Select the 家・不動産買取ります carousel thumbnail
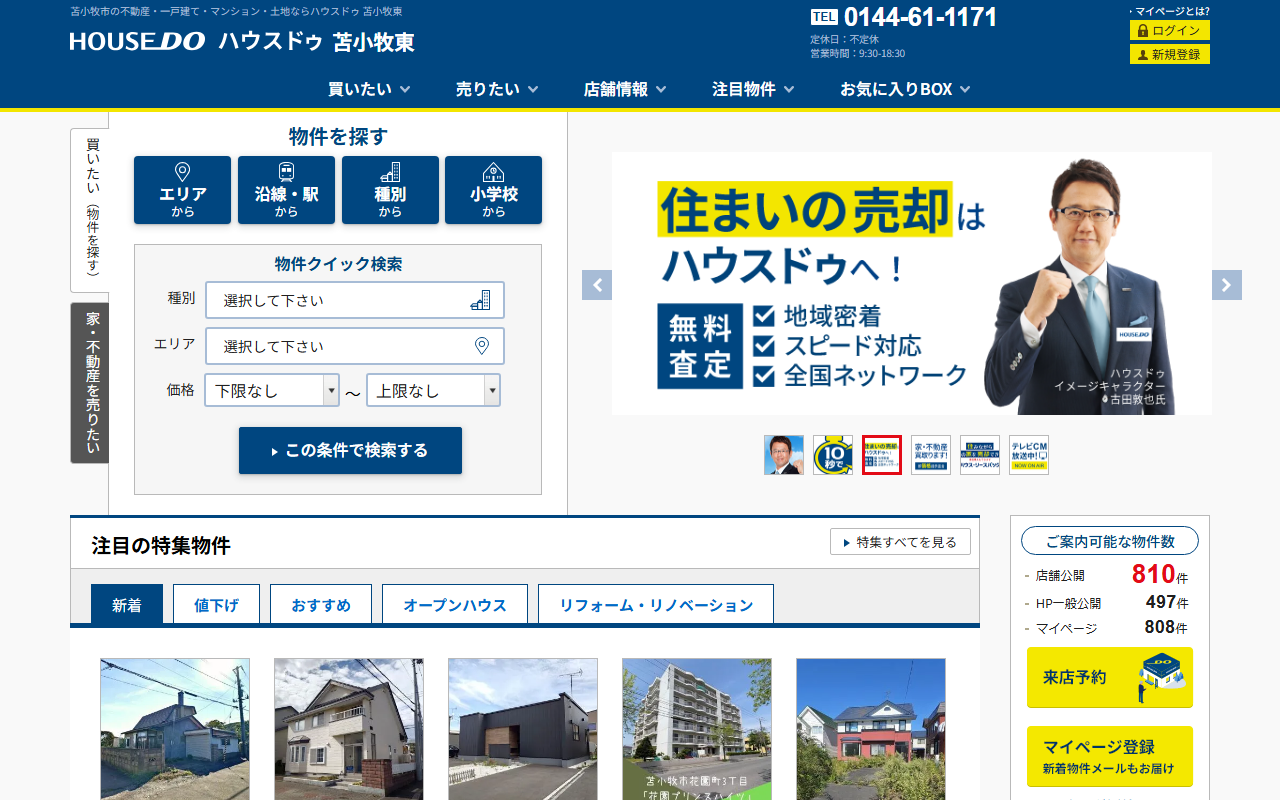Viewport: 1280px width, 800px height. tap(931, 455)
